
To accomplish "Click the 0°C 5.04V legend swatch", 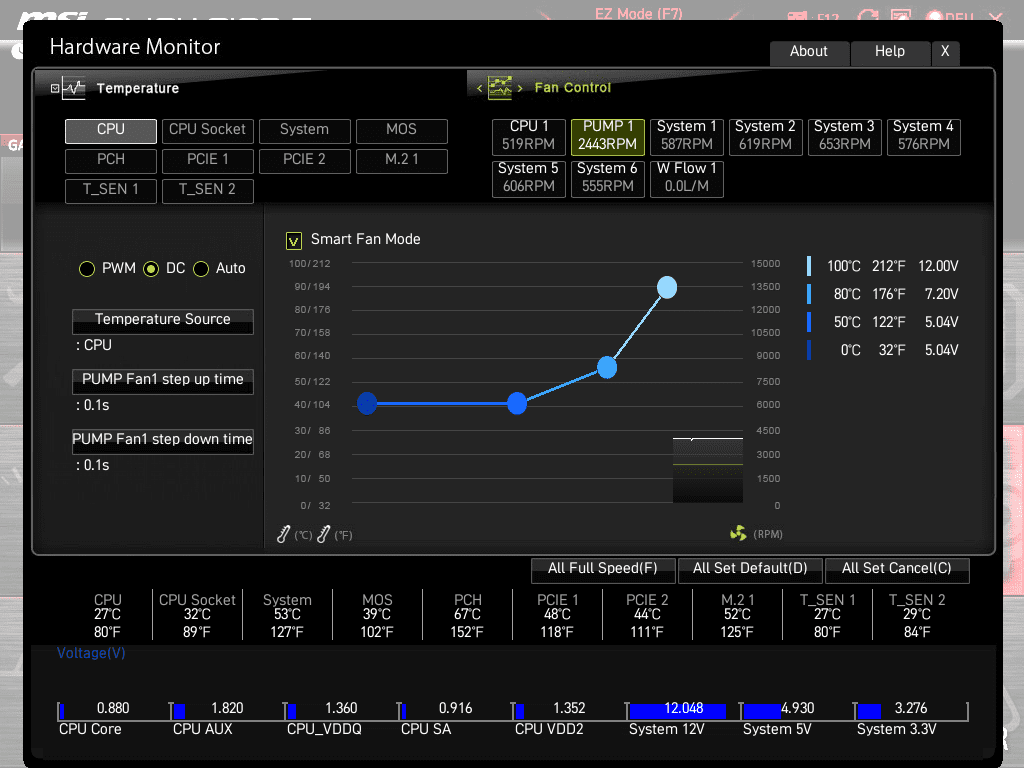I will click(x=809, y=350).
